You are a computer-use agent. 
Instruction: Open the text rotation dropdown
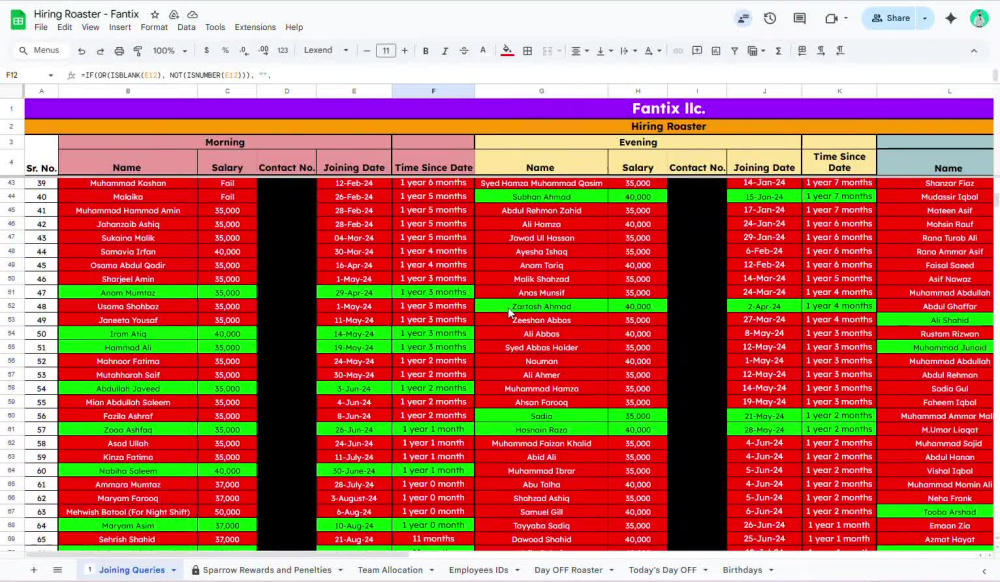tap(652, 50)
